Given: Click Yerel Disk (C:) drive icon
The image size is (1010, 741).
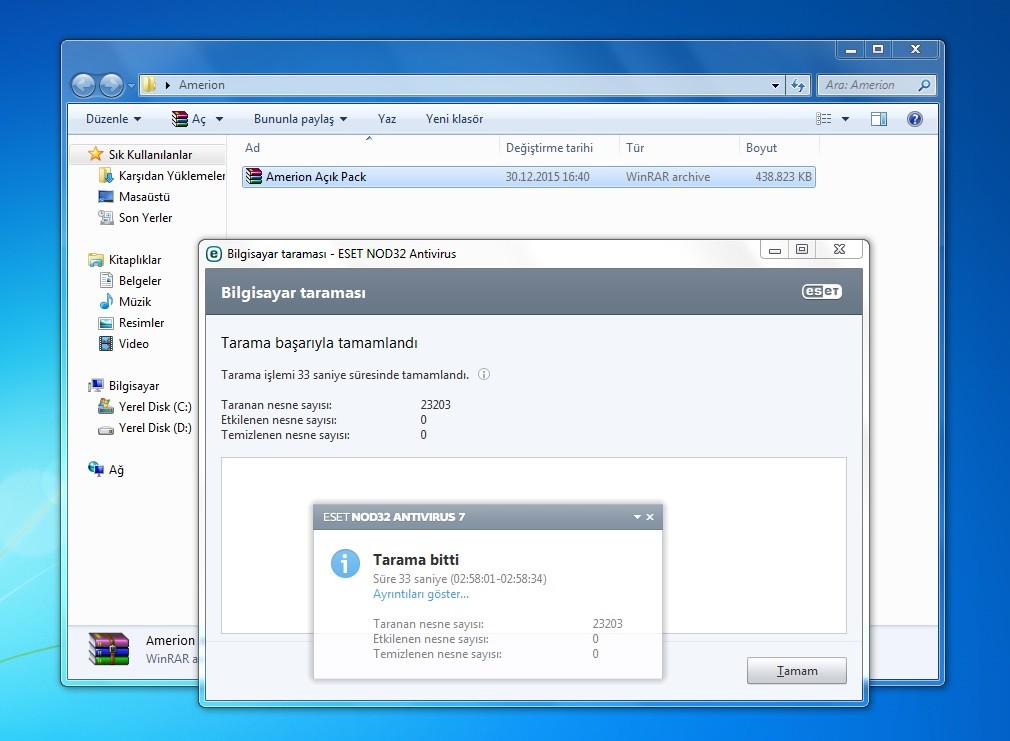Looking at the screenshot, I should 106,406.
